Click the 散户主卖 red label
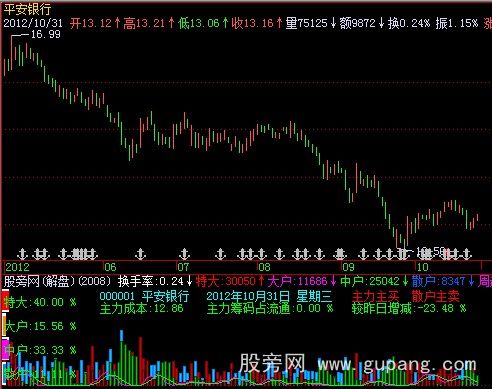This screenshot has width=492, height=389. pos(435,296)
